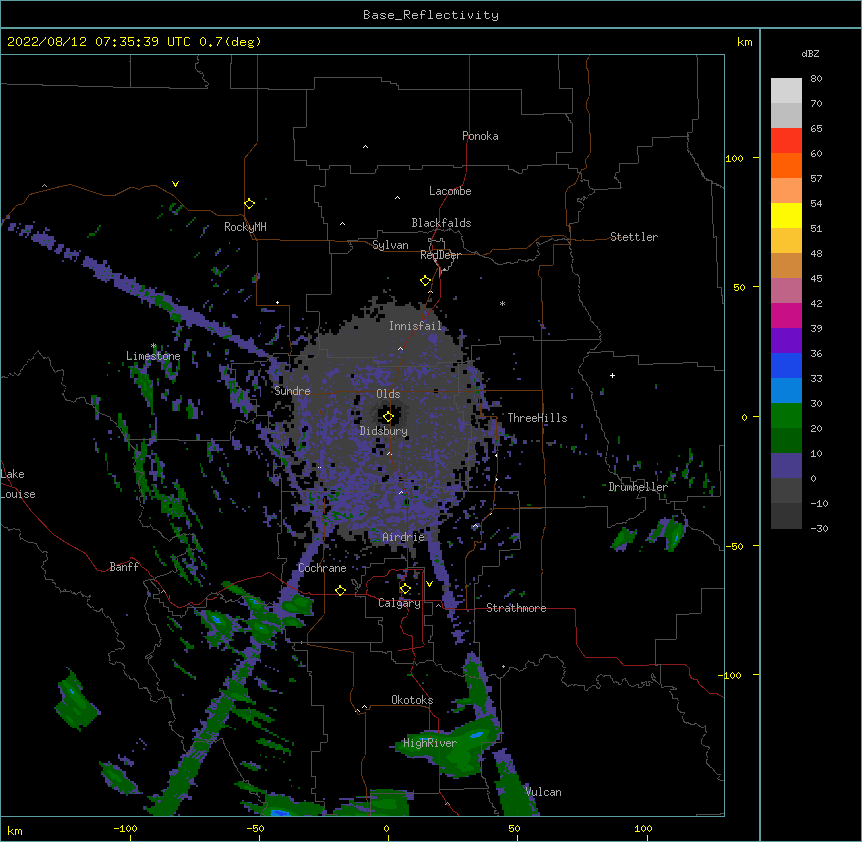Click the yellow diamond marker above Calgary label
Image resolution: width=862 pixels, height=842 pixels.
point(405,589)
